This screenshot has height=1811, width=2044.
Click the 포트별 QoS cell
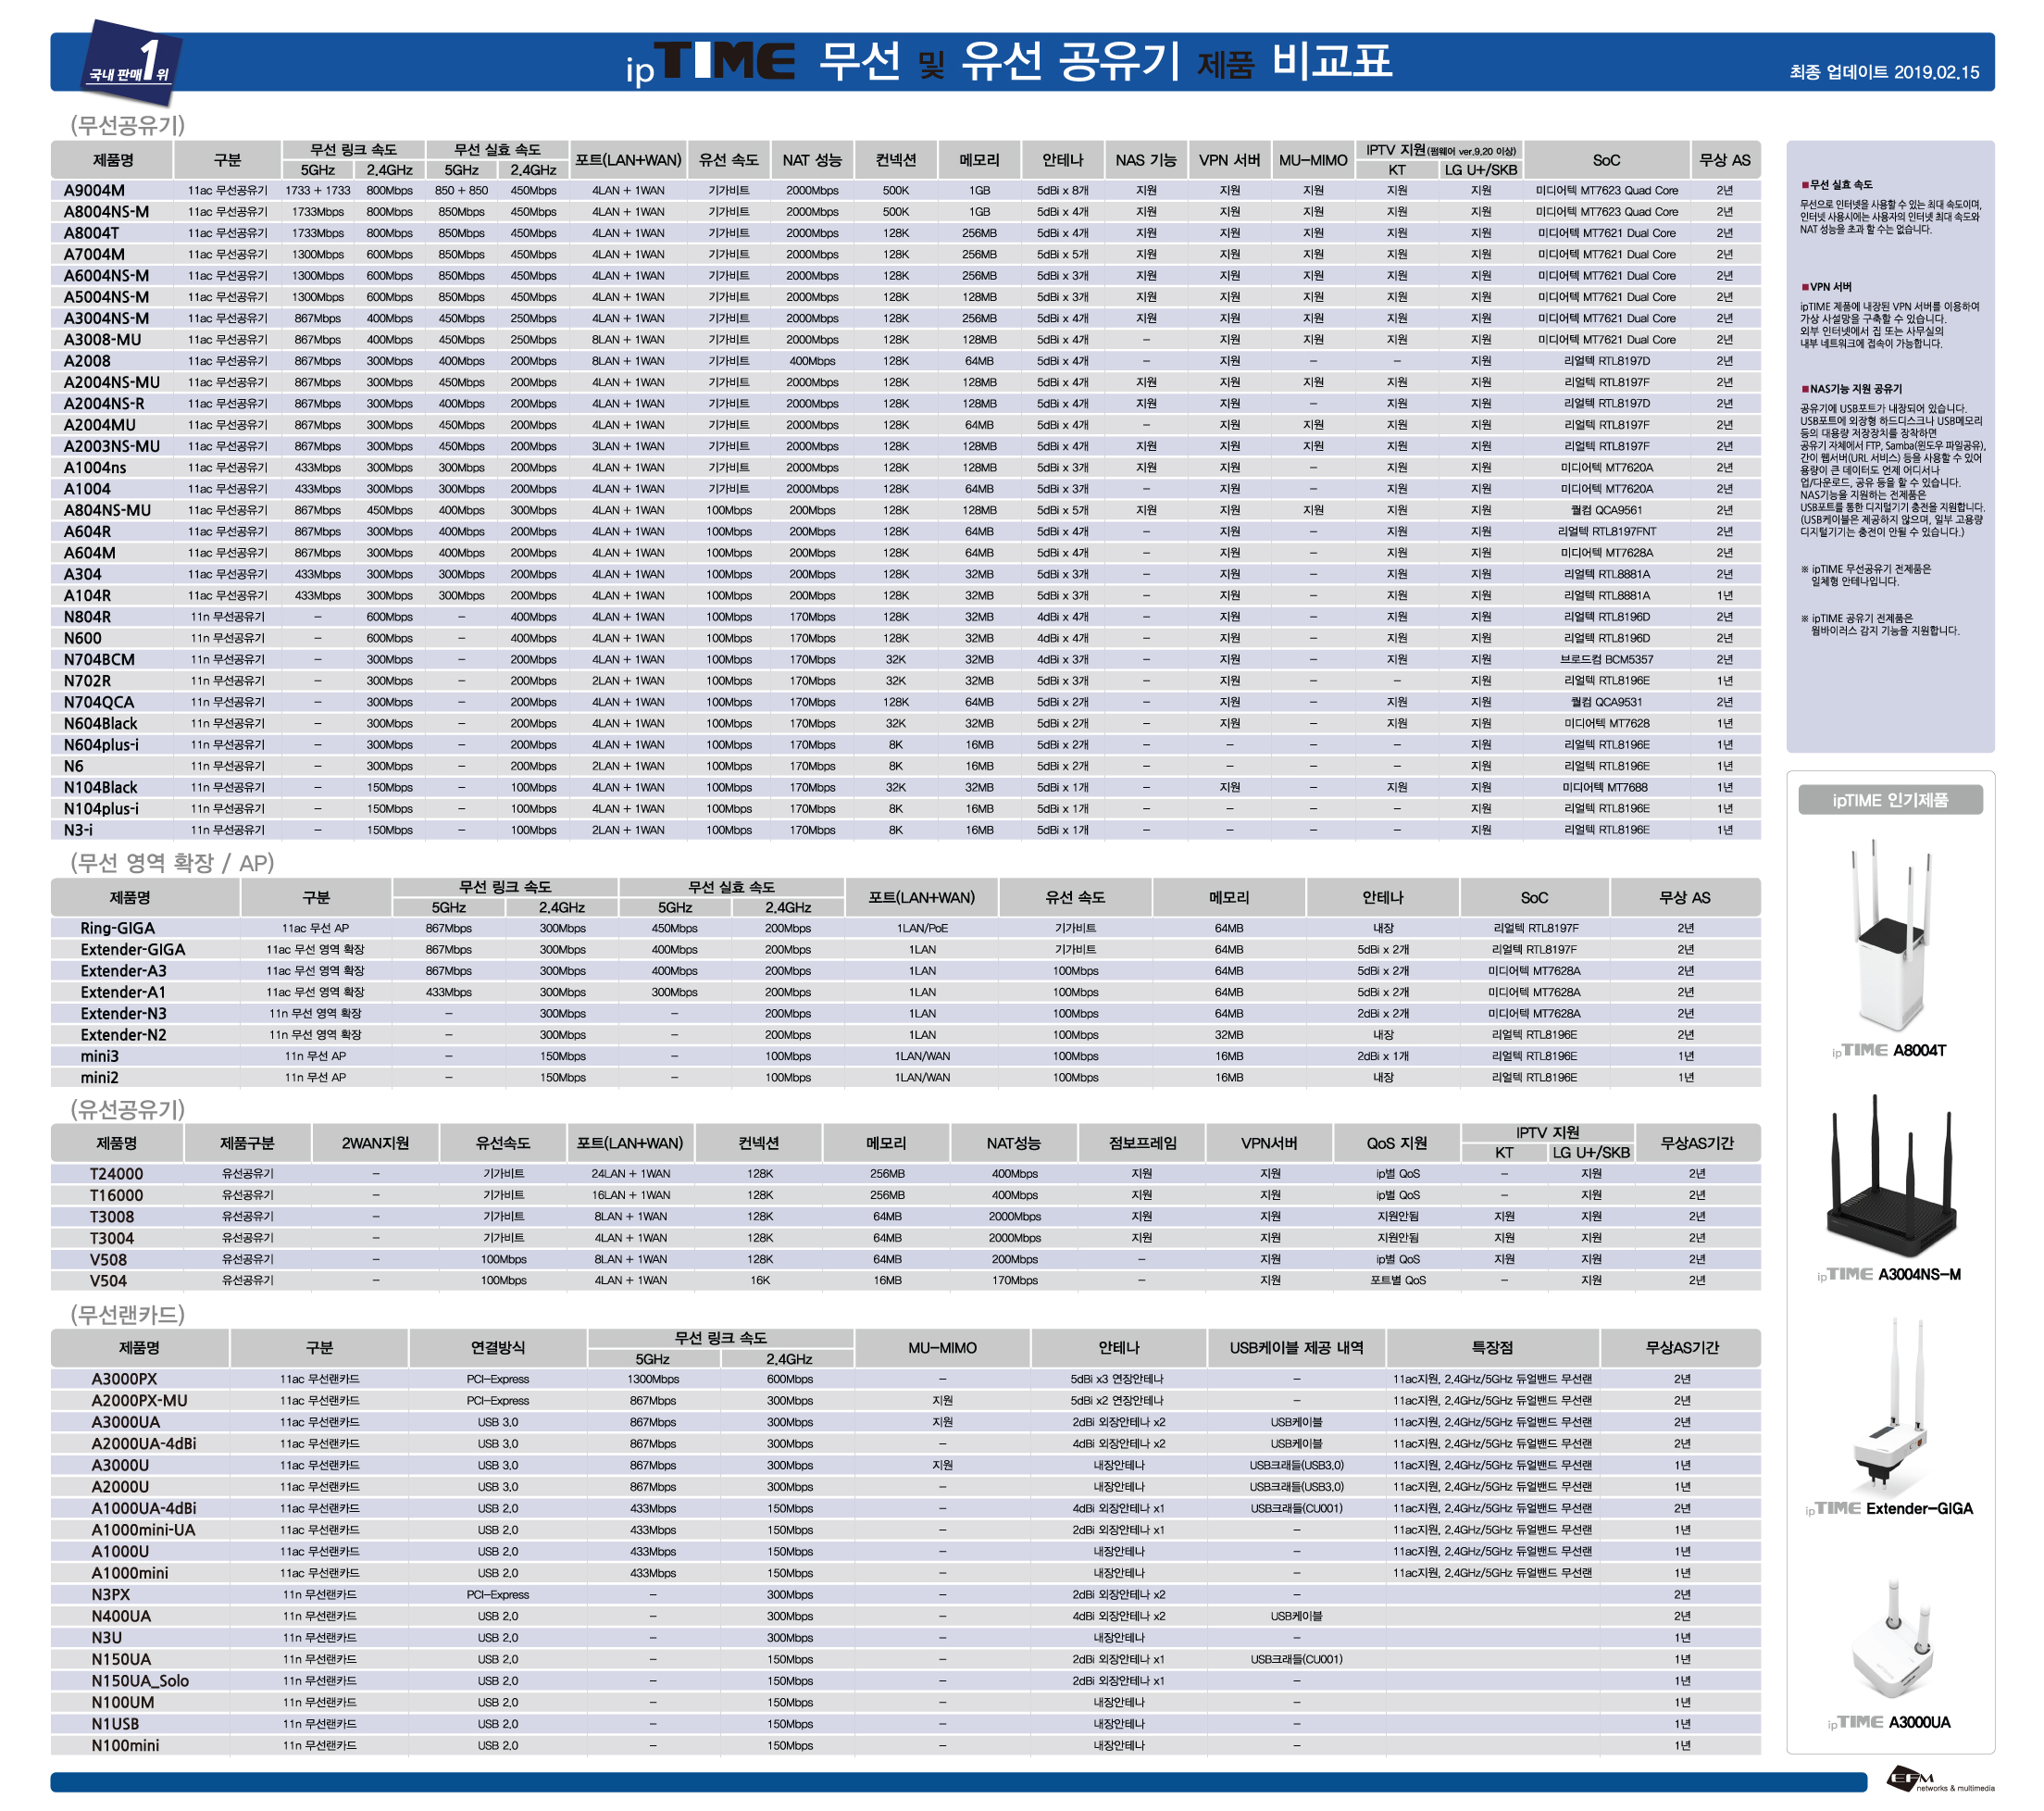[x=1398, y=1281]
